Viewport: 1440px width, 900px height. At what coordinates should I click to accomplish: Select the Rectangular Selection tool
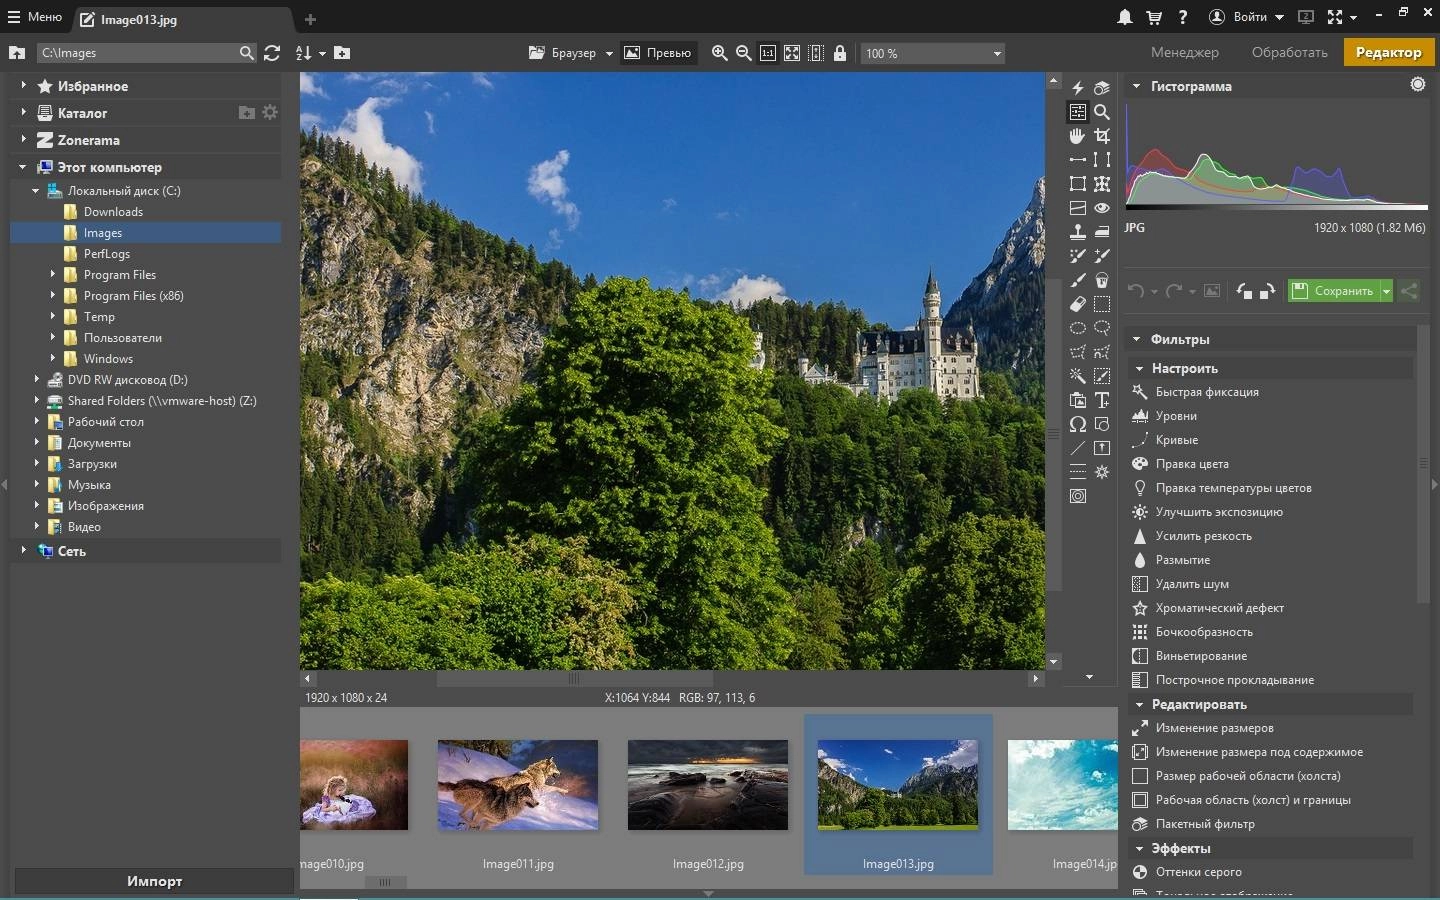coord(1102,304)
